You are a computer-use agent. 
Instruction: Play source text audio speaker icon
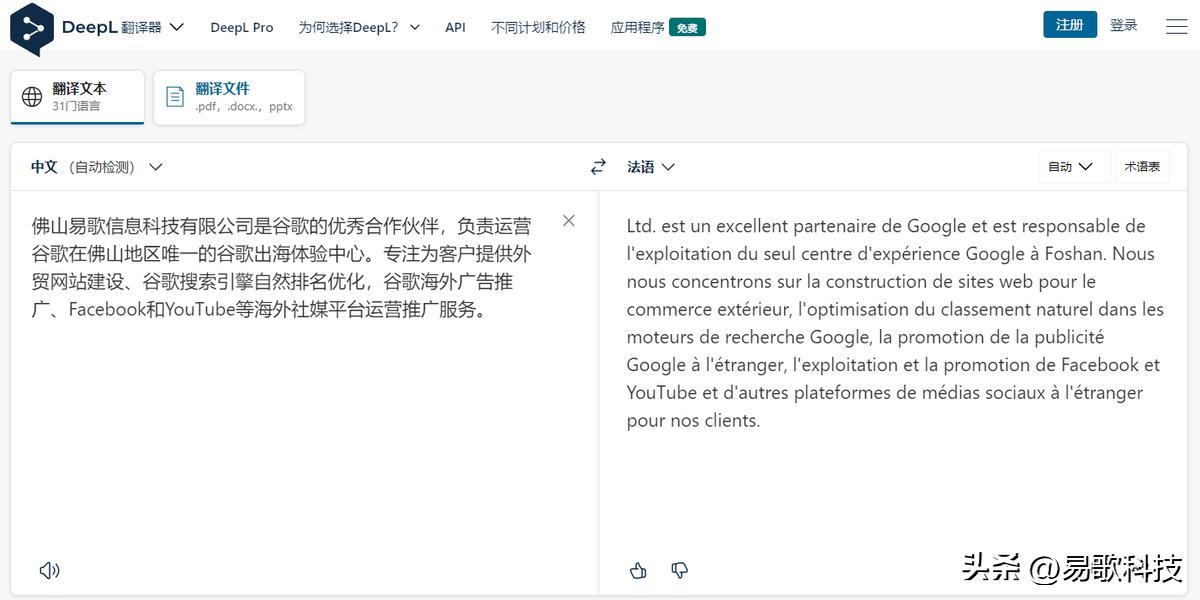49,570
